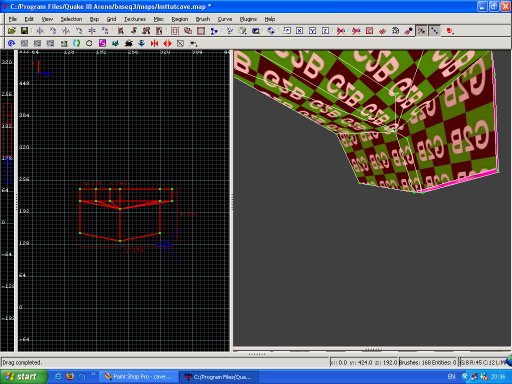Screen dimensions: 512x384
Task: Click the Z-axis rotate icon
Action: coord(105,31)
